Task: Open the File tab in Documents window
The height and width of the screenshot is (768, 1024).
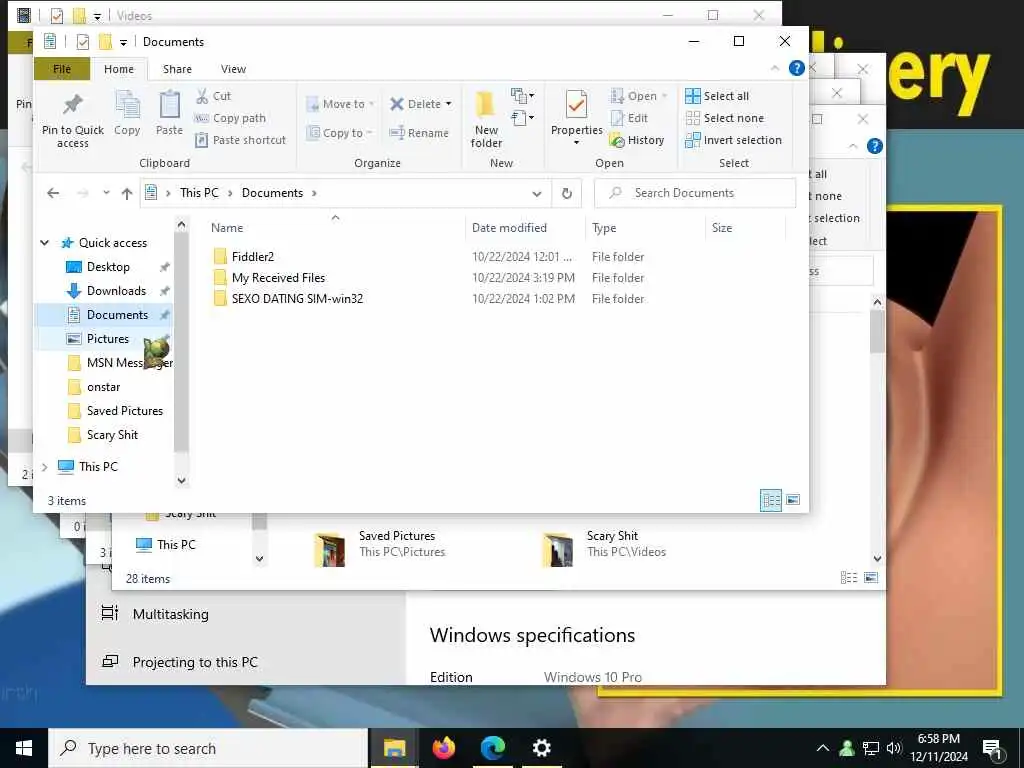Action: [x=62, y=69]
